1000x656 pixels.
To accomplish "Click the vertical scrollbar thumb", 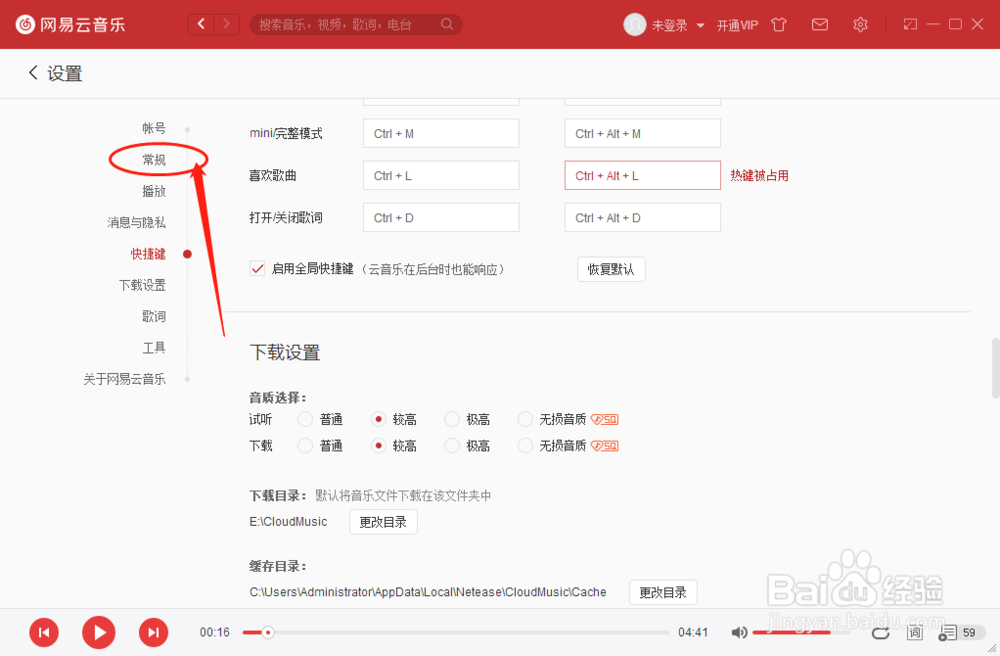I will (996, 368).
